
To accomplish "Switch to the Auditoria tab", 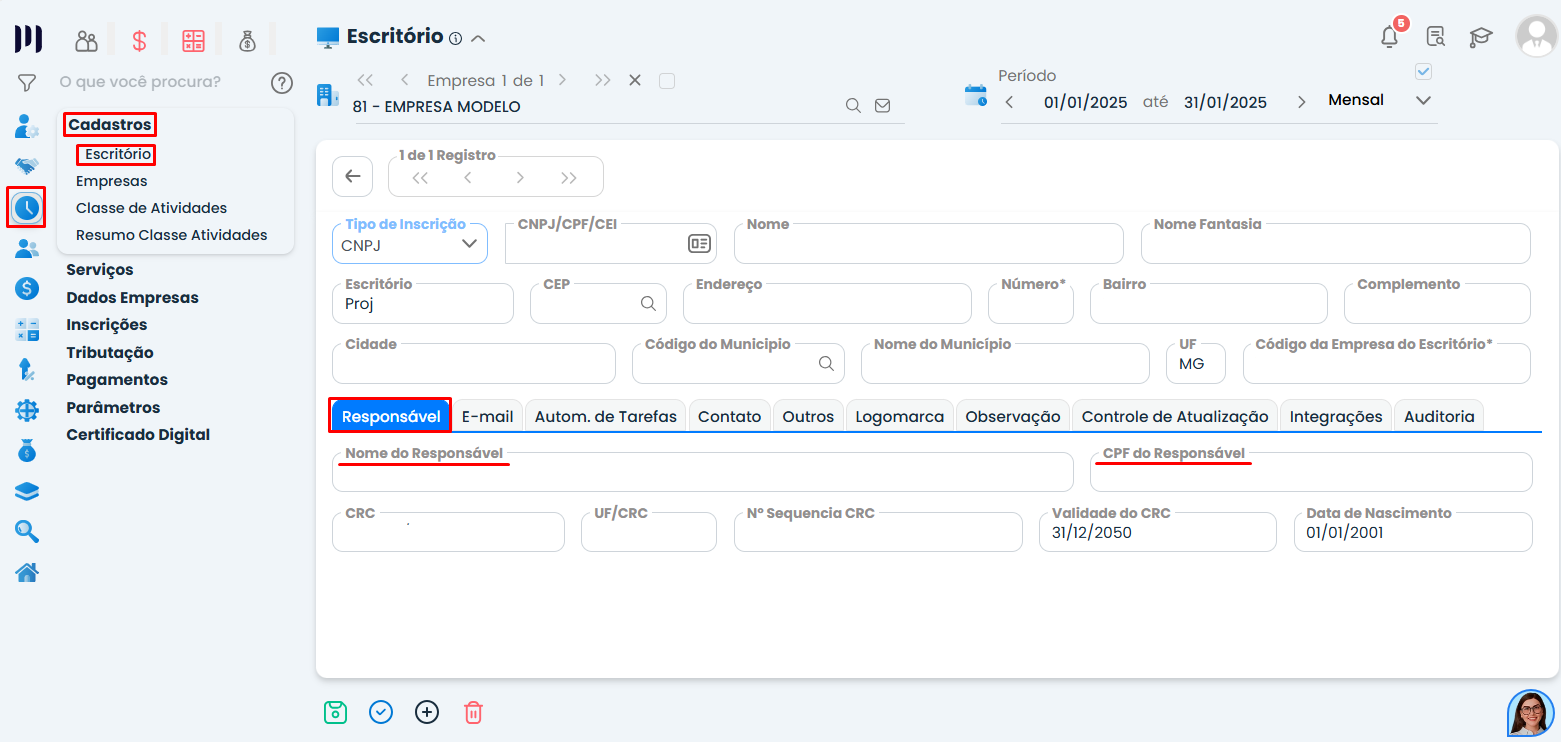I will pos(1439,416).
